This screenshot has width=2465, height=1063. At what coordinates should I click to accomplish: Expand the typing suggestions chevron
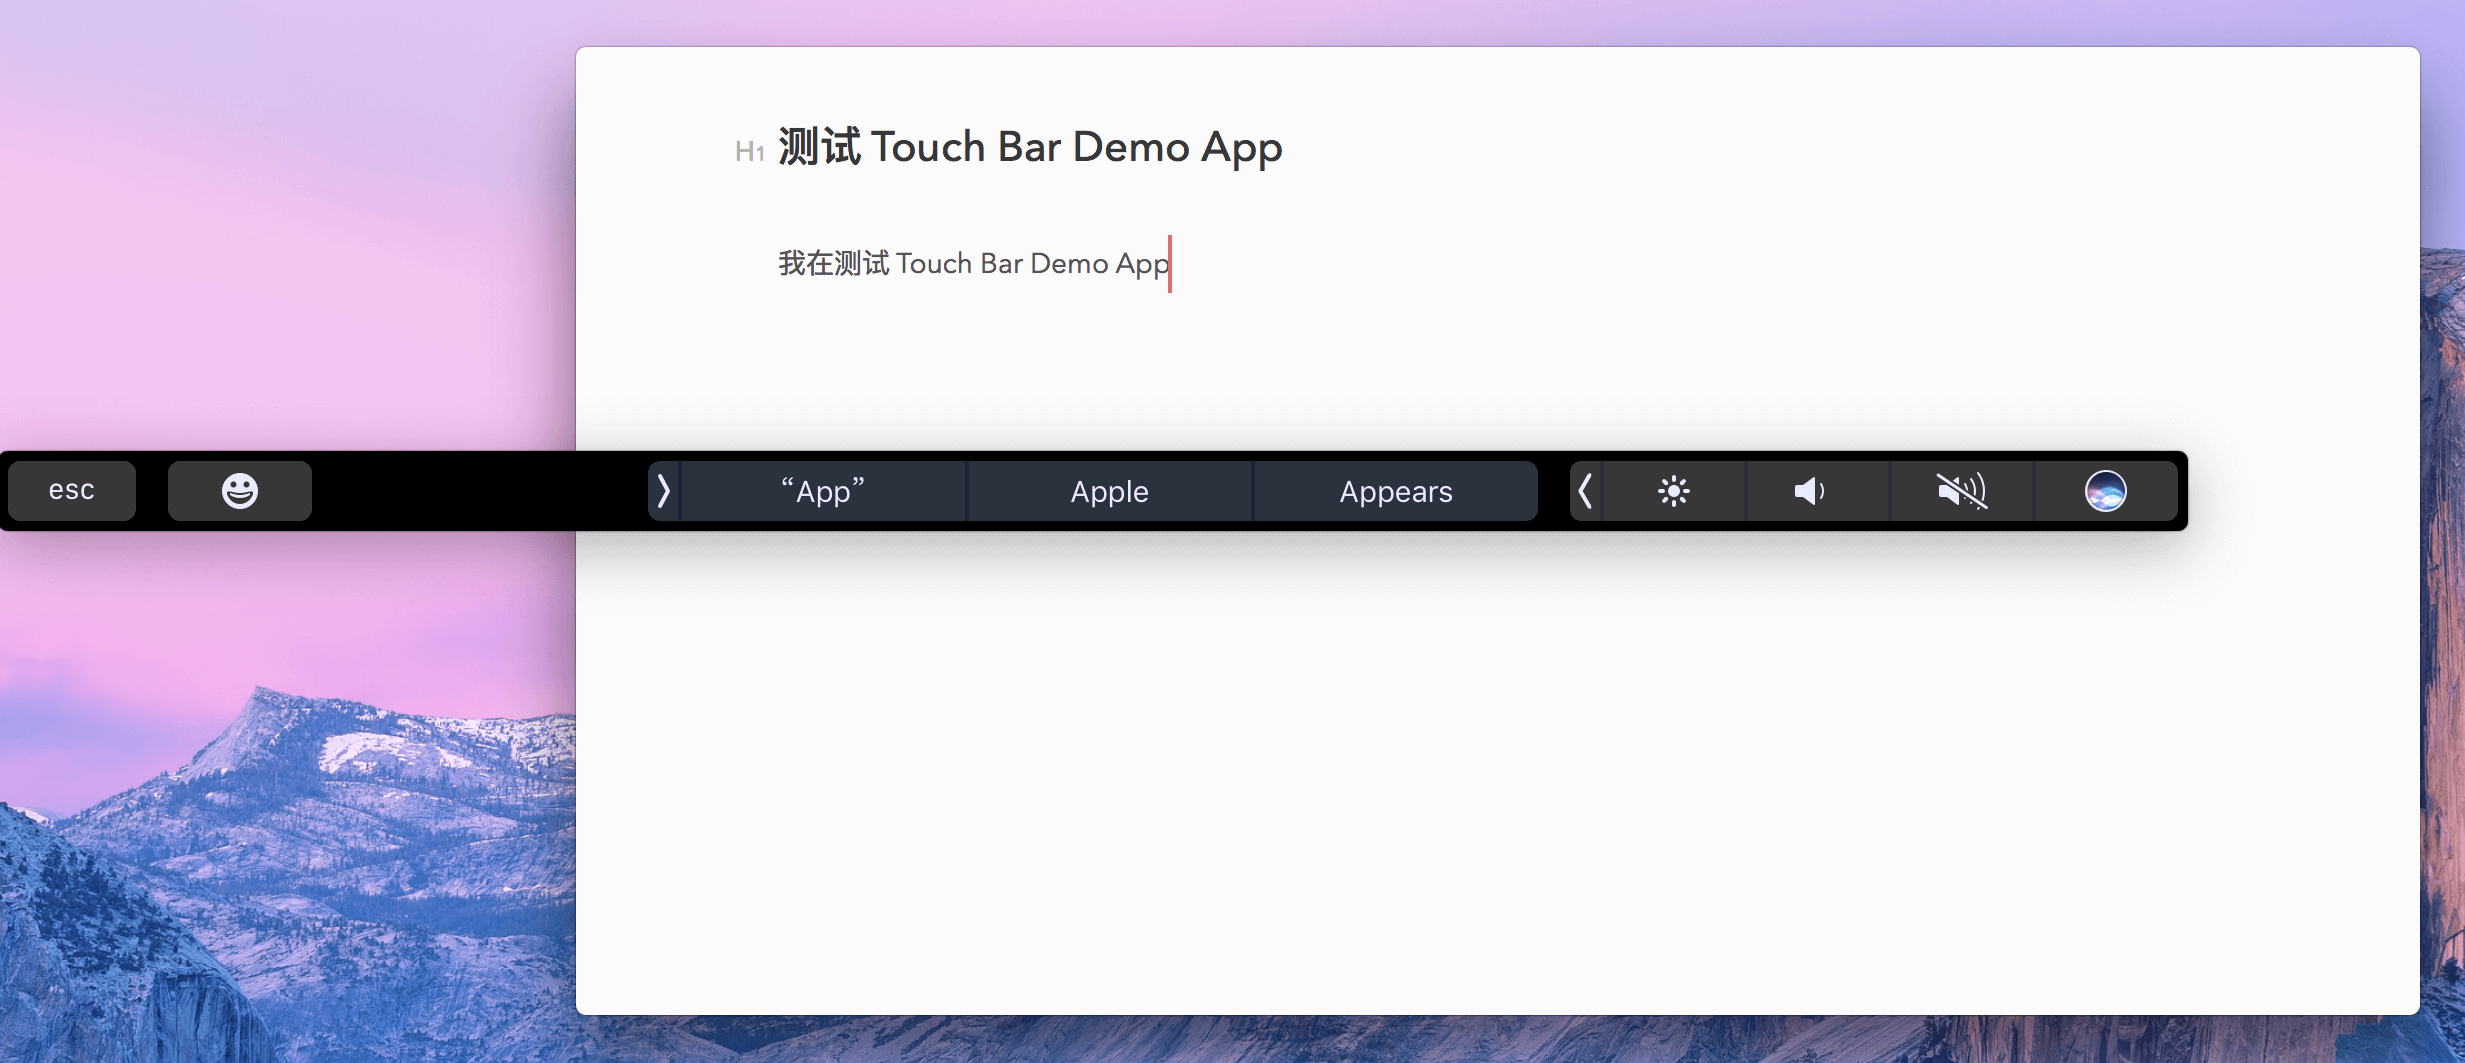663,491
